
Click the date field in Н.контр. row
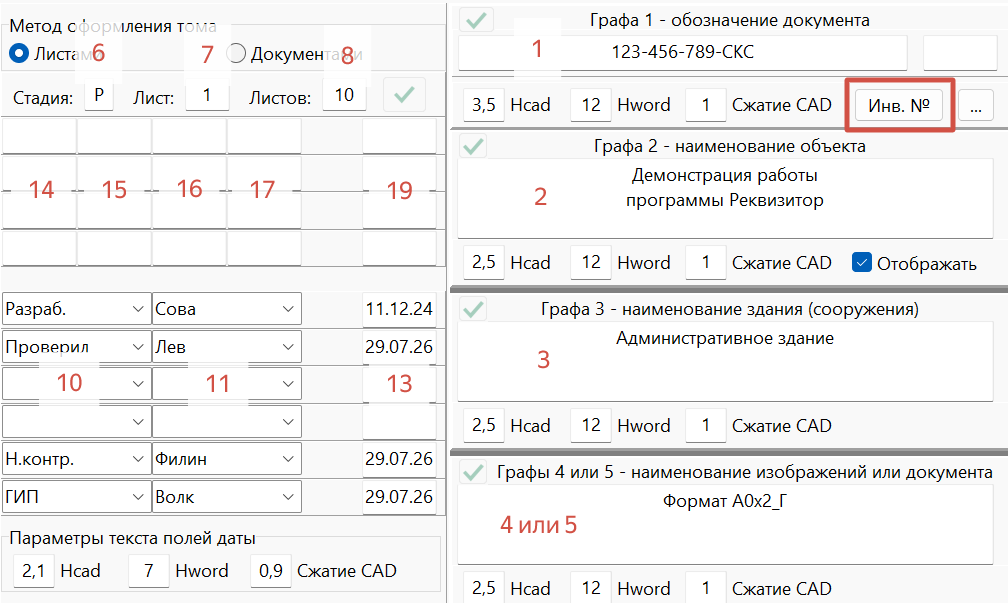[x=399, y=459]
